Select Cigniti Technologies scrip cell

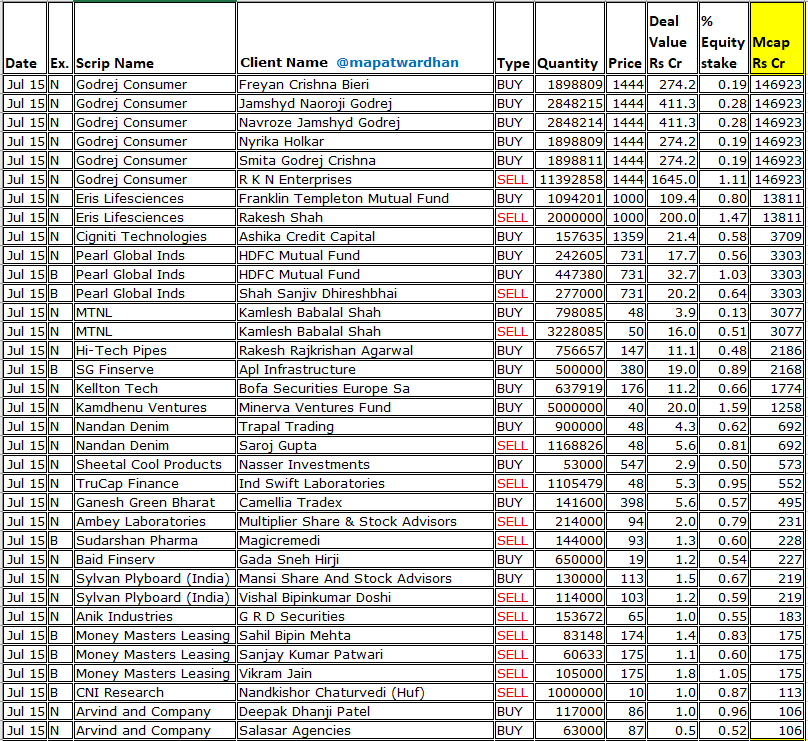155,237
